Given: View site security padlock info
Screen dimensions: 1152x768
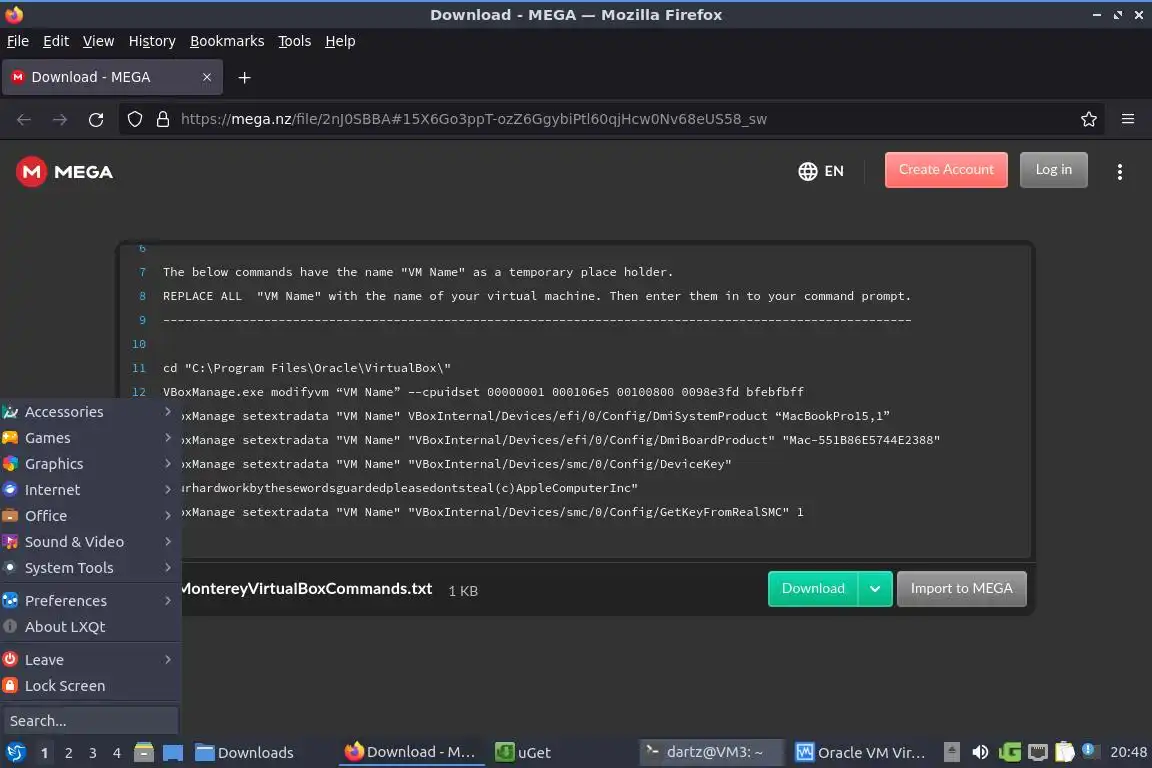Looking at the screenshot, I should click(163, 119).
